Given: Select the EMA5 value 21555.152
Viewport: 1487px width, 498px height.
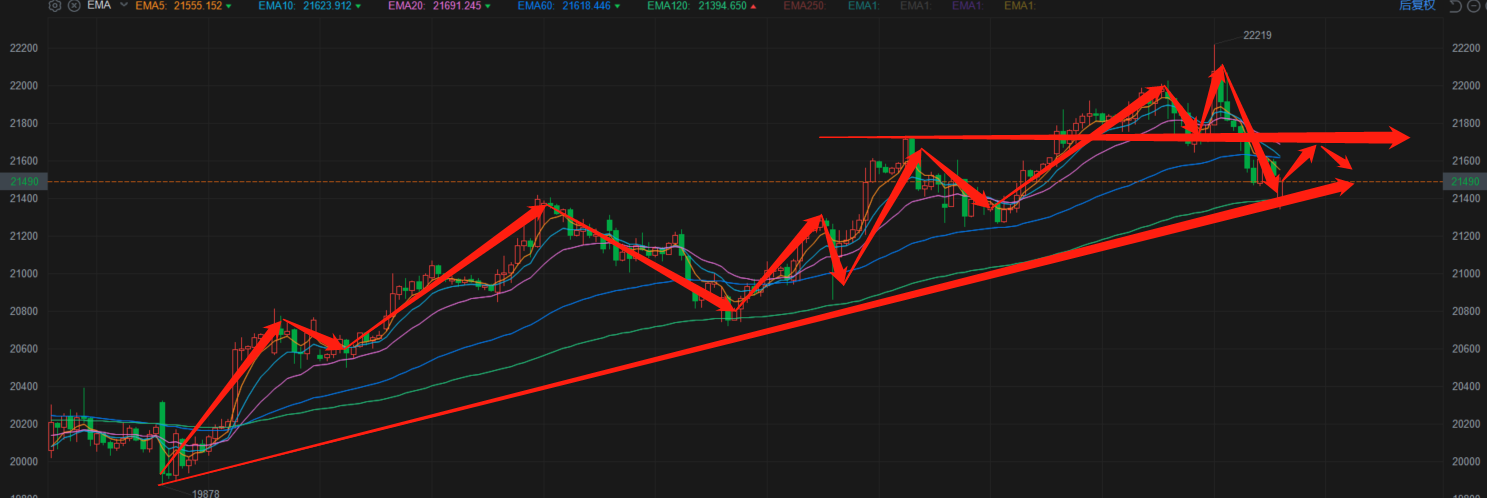Looking at the screenshot, I should 198,6.
